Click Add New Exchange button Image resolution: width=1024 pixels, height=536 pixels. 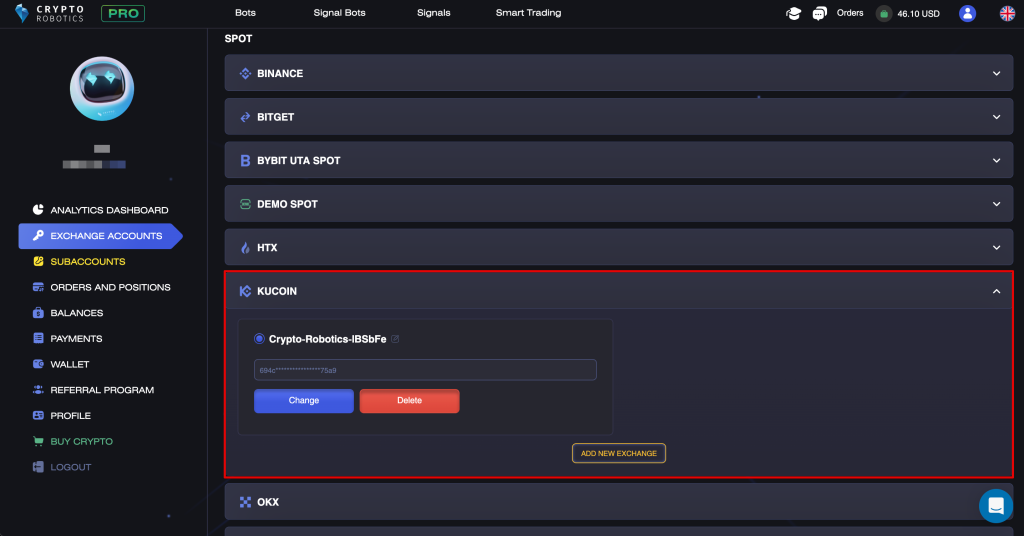[618, 453]
